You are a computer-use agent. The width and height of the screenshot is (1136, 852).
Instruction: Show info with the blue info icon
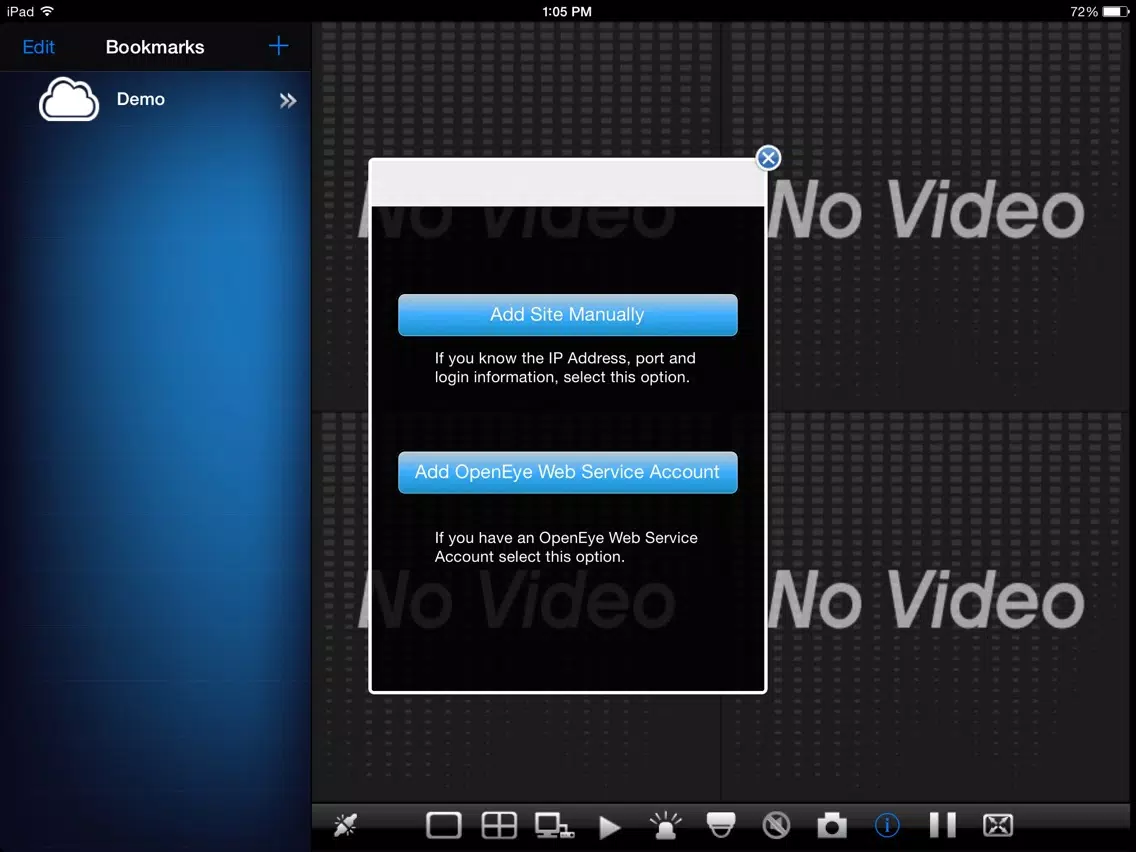(x=887, y=824)
